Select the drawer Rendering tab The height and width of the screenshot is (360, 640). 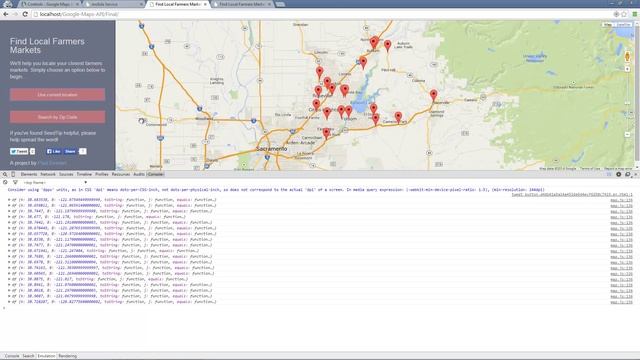[67, 356]
